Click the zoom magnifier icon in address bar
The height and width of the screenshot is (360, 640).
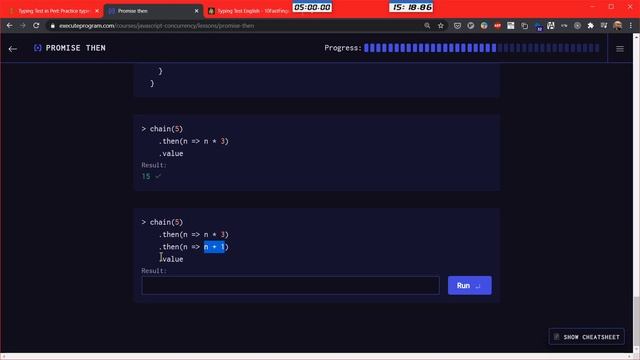(x=427, y=26)
